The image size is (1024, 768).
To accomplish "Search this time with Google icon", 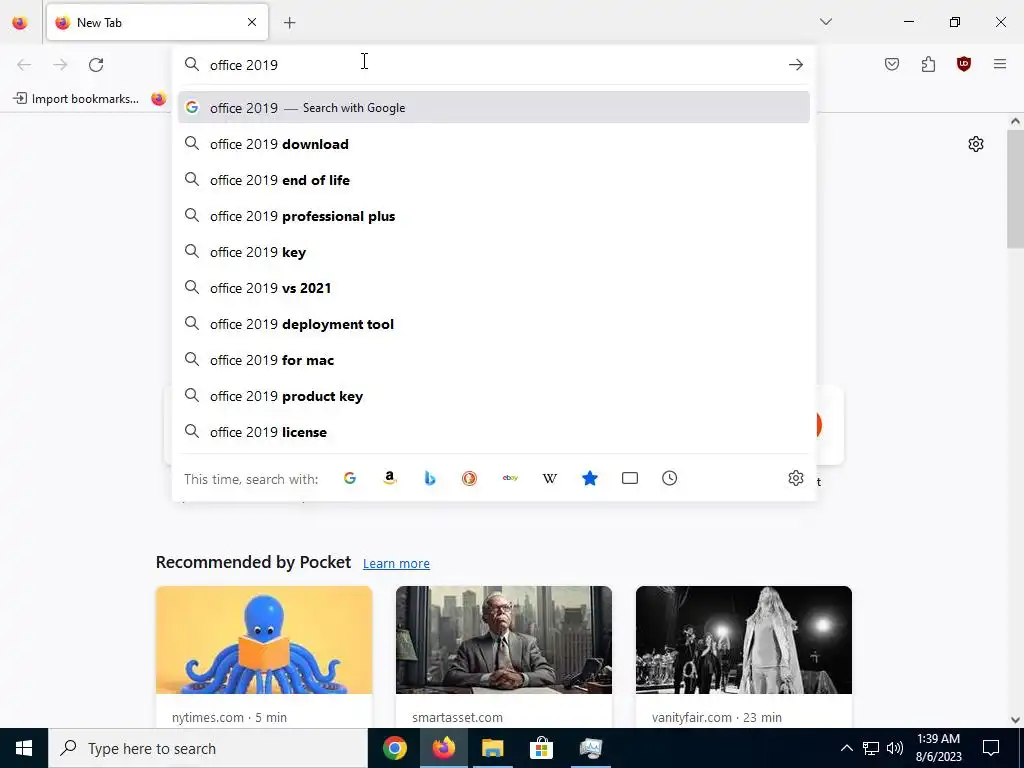I will [x=350, y=478].
